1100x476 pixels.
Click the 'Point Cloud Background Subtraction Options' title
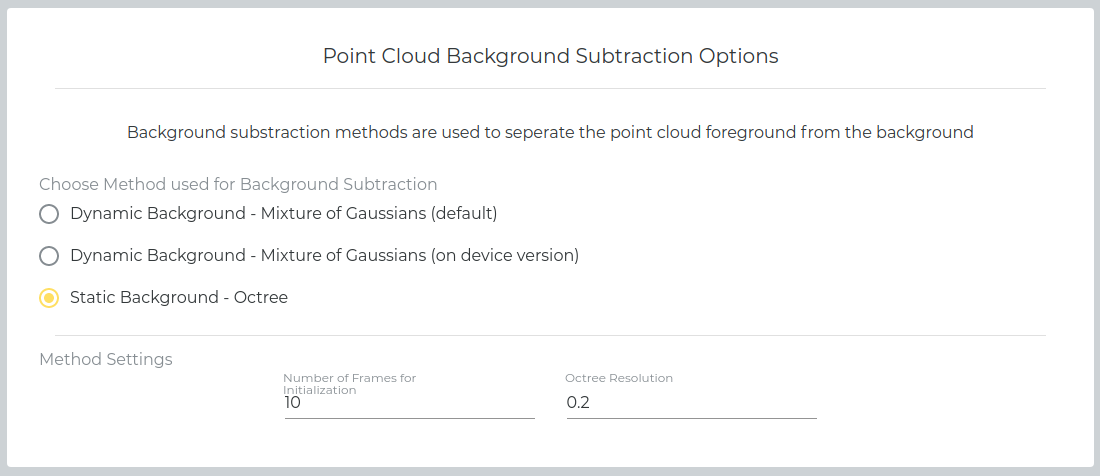point(551,56)
